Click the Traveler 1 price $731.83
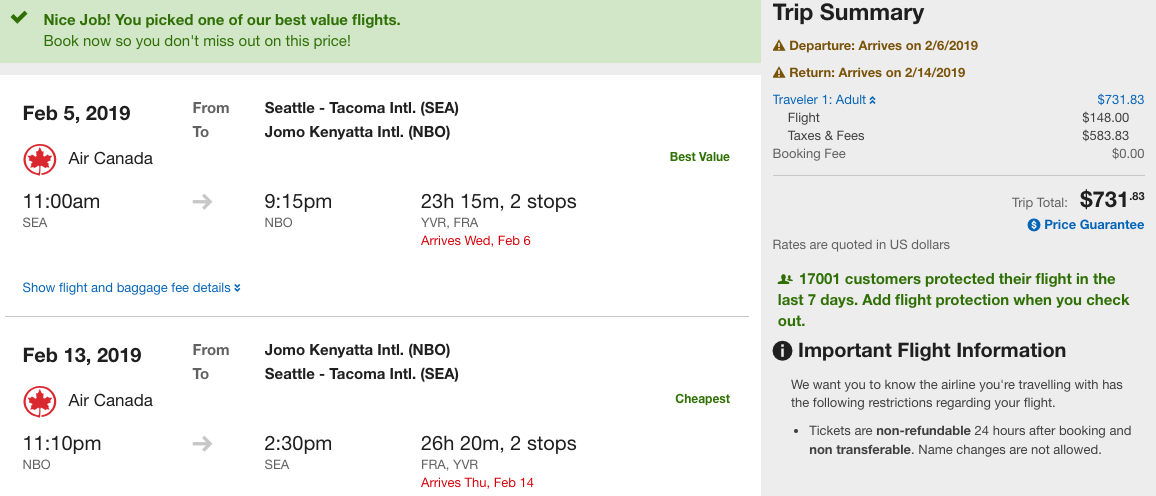Viewport: 1156px width, 496px height. [1121, 99]
